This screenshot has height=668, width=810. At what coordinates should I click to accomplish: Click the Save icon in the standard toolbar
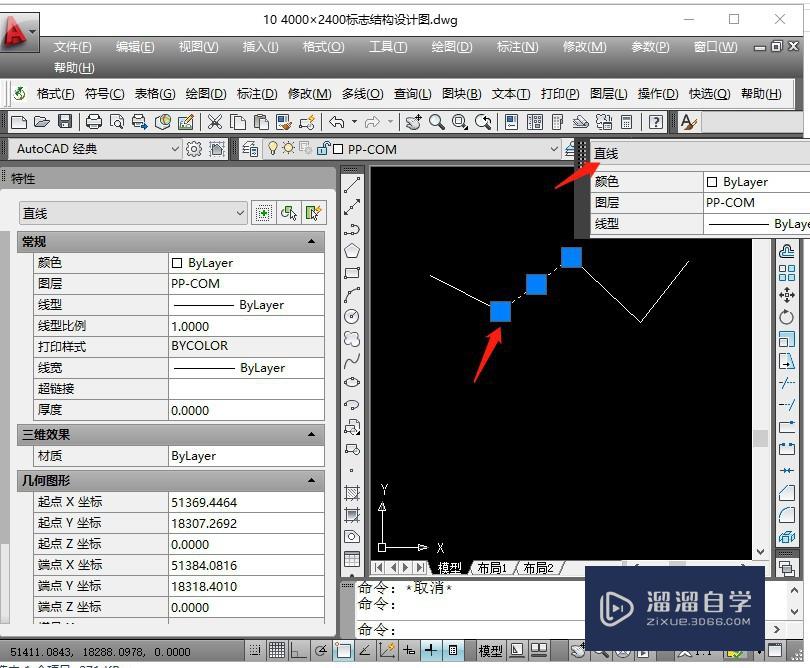click(64, 122)
